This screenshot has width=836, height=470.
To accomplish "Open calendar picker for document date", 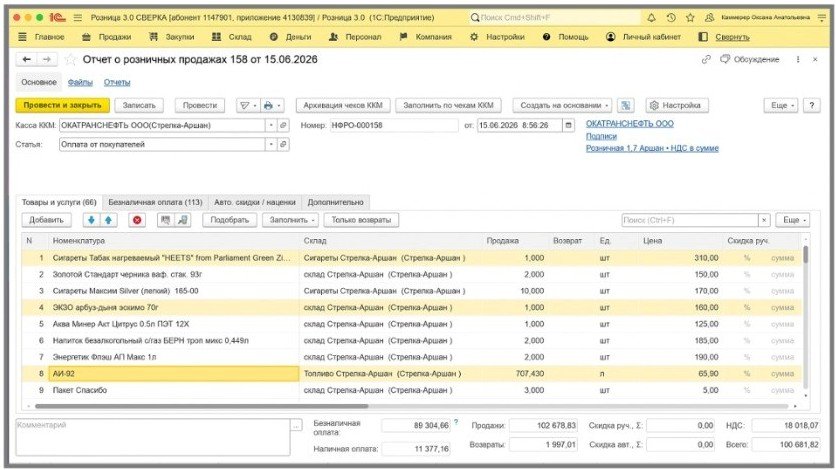I will (x=568, y=125).
